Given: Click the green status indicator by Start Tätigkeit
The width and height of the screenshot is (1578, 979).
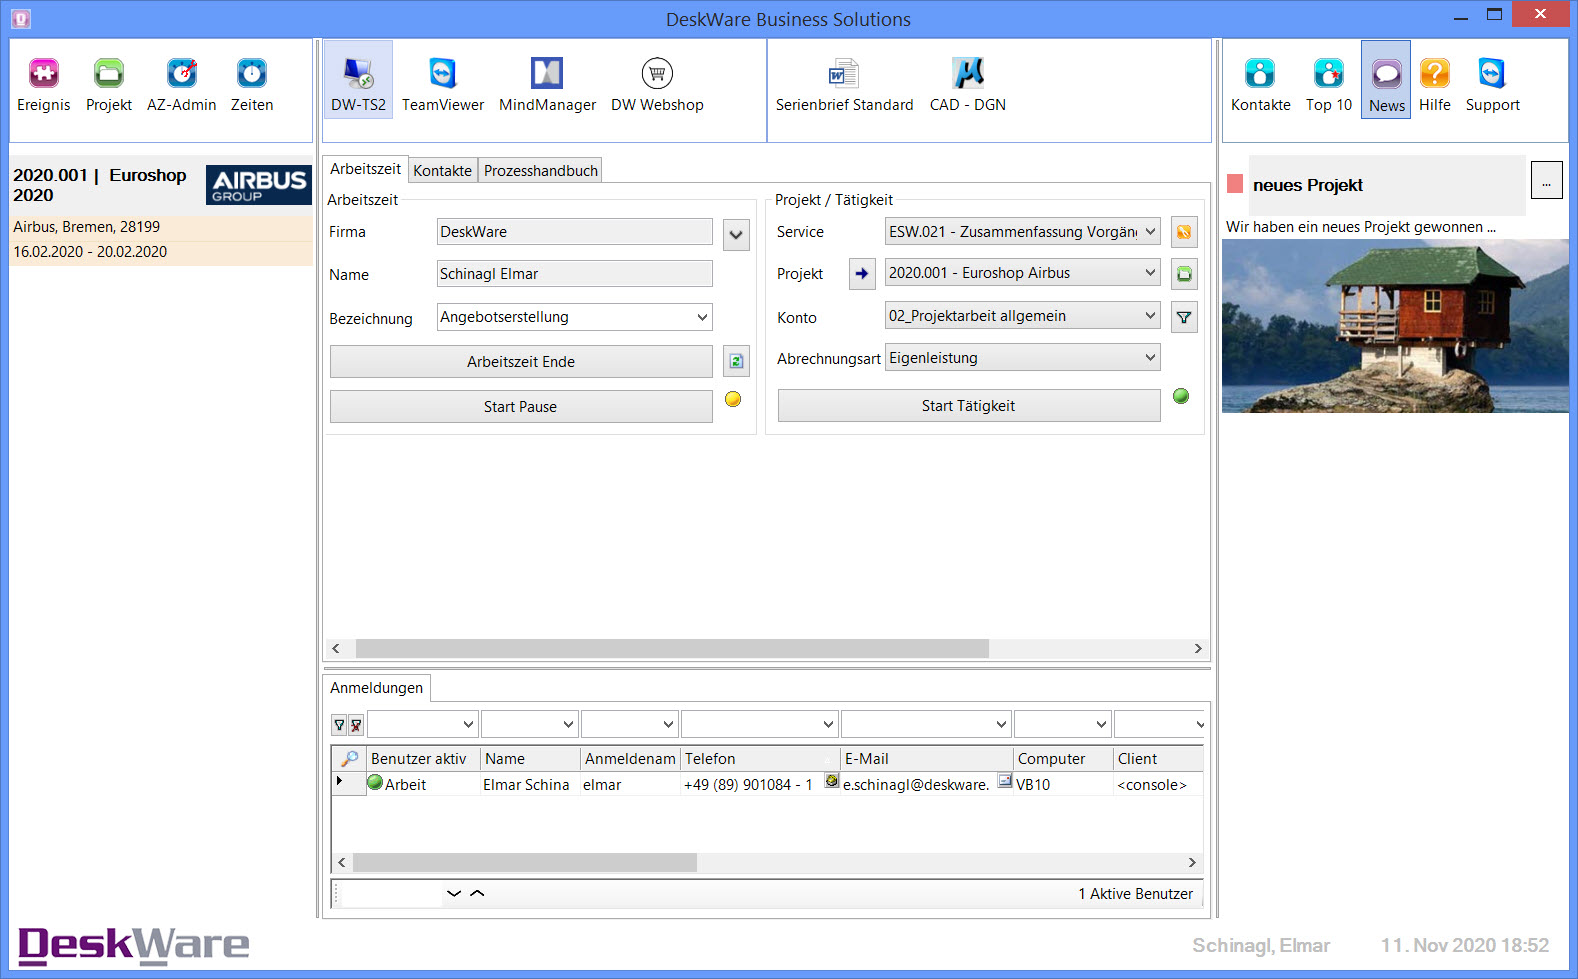Looking at the screenshot, I should pos(1181,396).
